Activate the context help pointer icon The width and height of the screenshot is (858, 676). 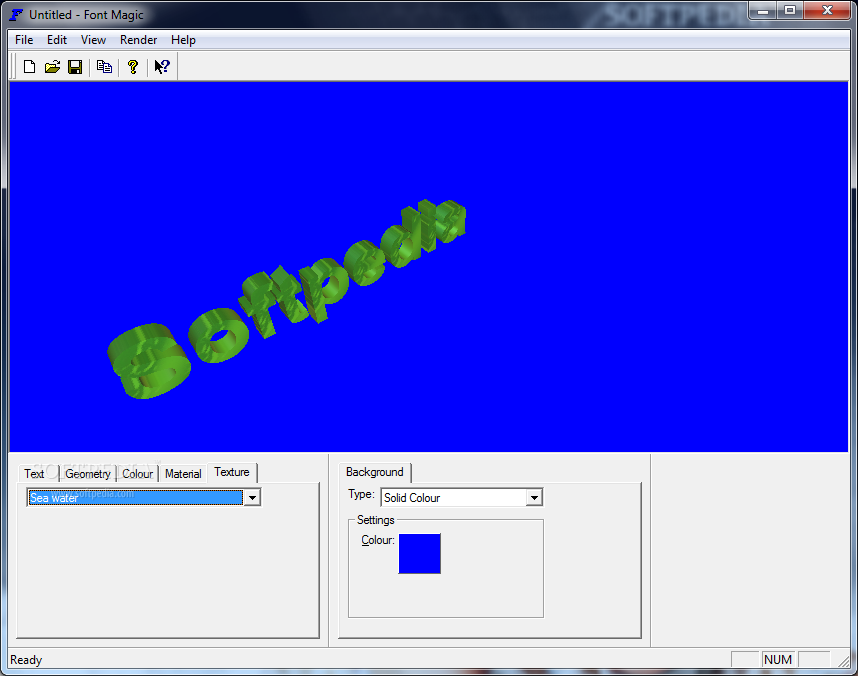coord(162,67)
